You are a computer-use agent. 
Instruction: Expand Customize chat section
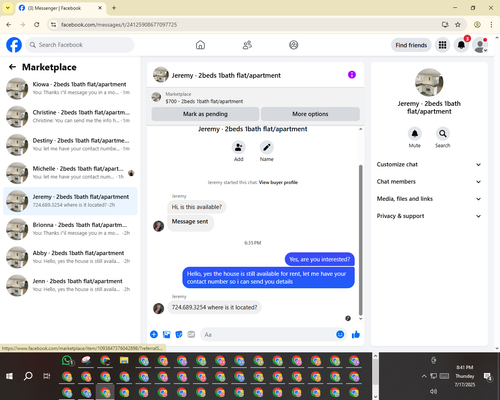(429, 164)
